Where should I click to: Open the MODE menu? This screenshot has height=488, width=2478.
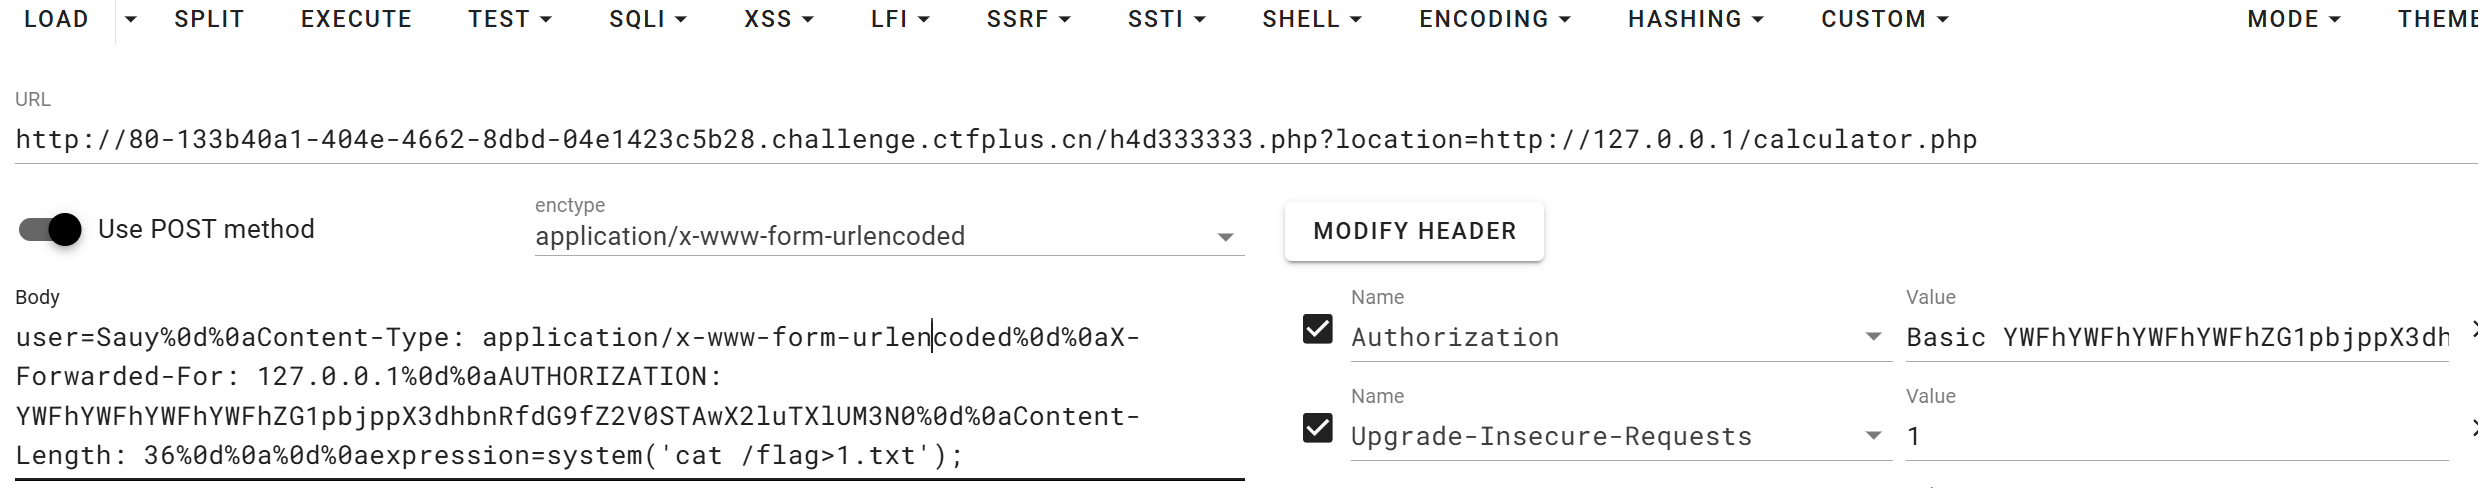tap(2293, 20)
